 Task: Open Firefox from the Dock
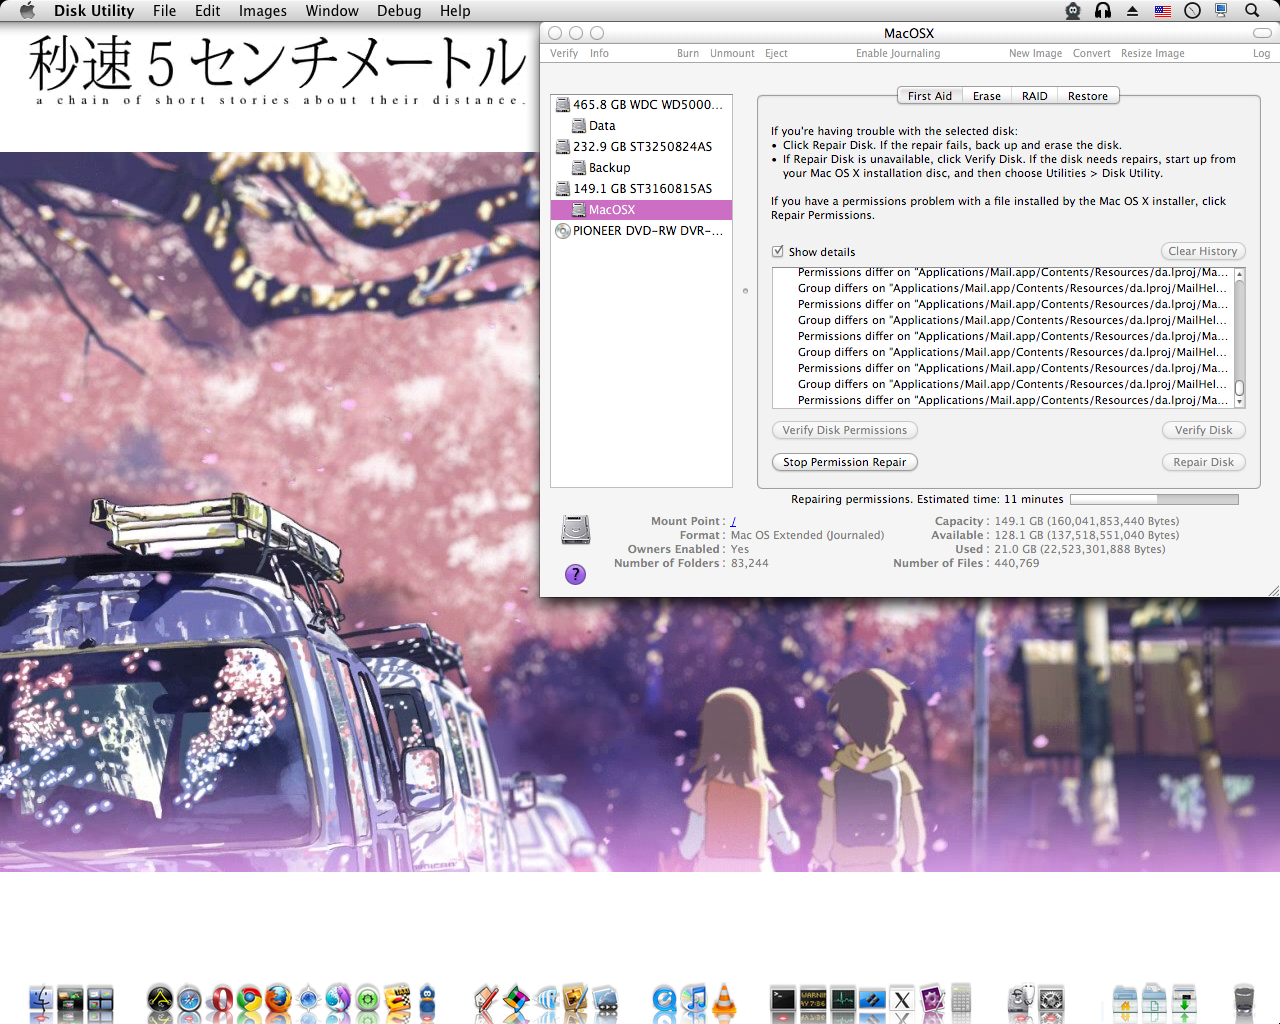point(278,999)
